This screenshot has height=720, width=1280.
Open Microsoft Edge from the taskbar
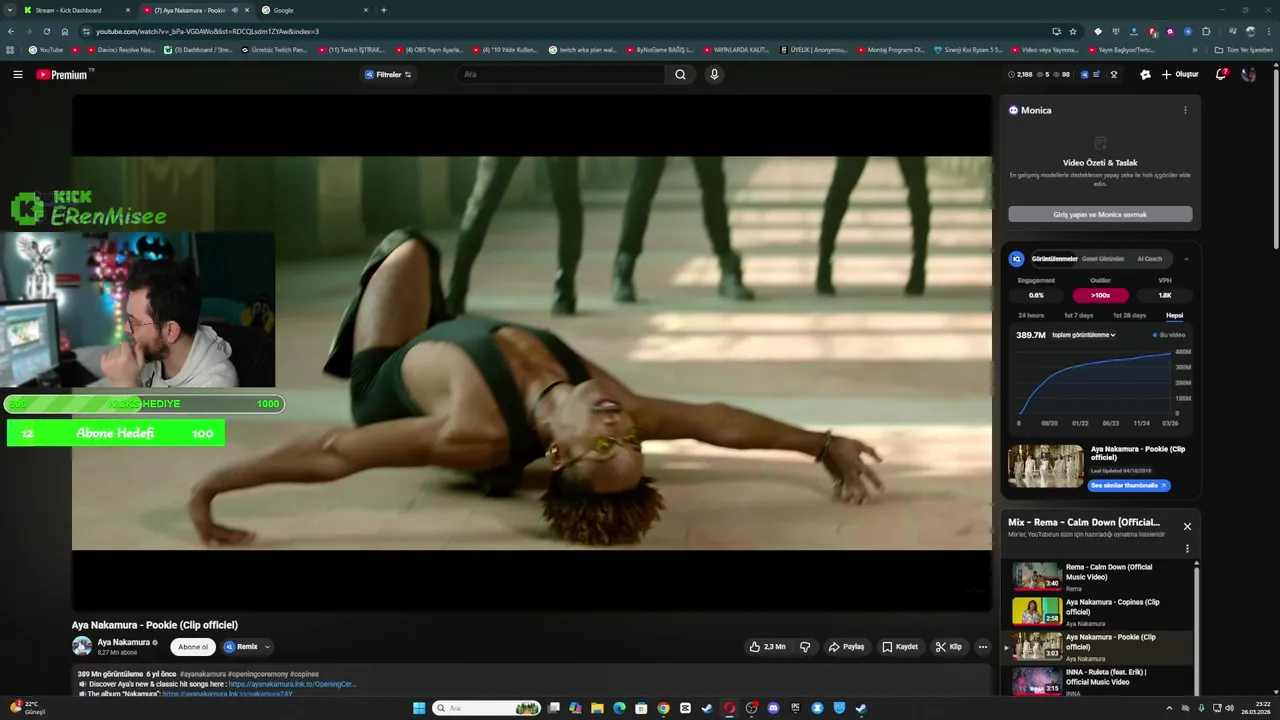pos(619,708)
